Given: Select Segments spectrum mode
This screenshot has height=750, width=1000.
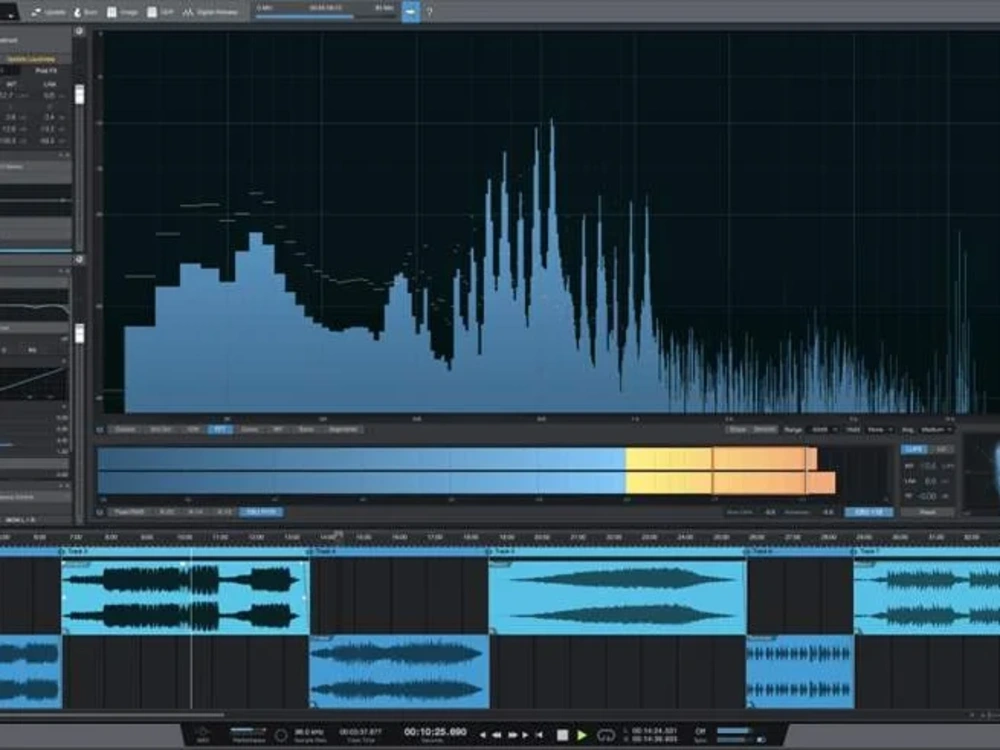Looking at the screenshot, I should click(x=343, y=430).
